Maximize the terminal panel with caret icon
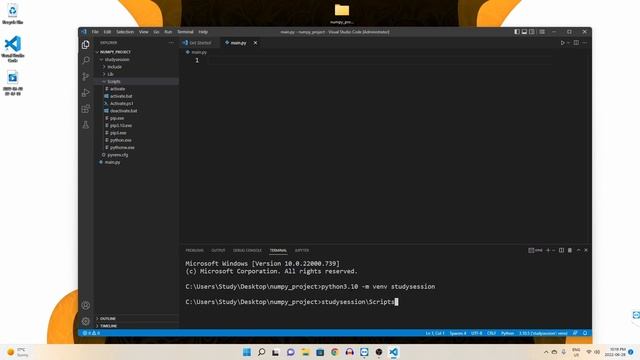Image resolution: width=640 pixels, height=360 pixels. pyautogui.click(x=578, y=250)
